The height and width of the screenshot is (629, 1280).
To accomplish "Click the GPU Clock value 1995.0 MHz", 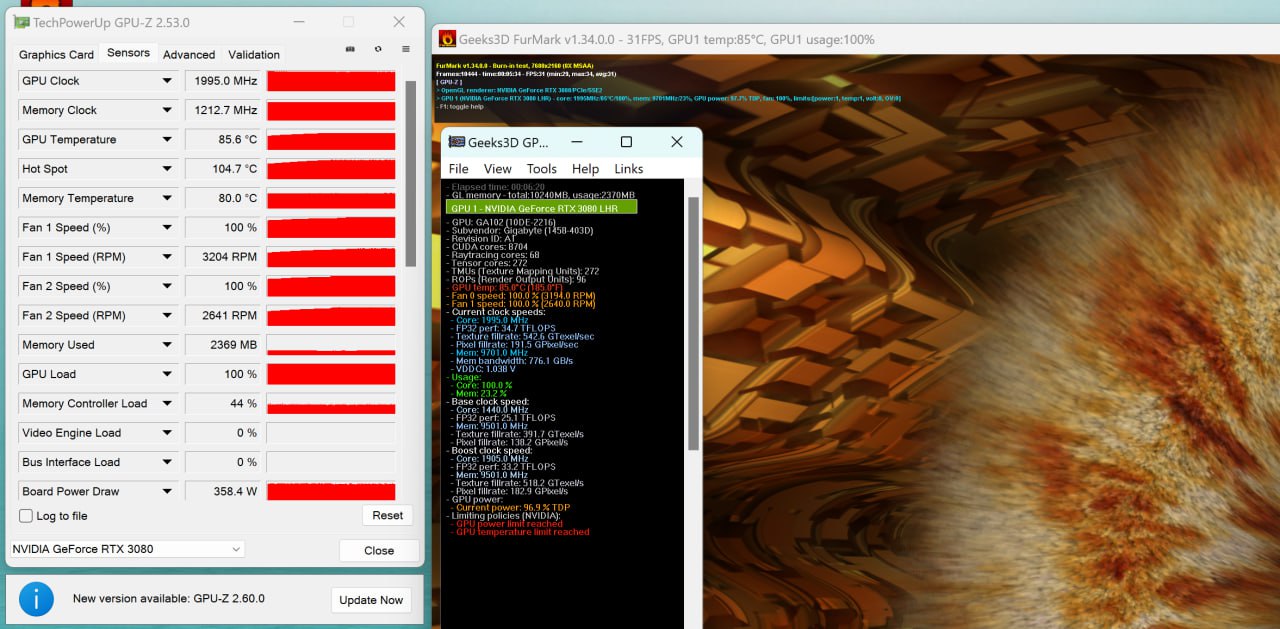I will coord(225,81).
